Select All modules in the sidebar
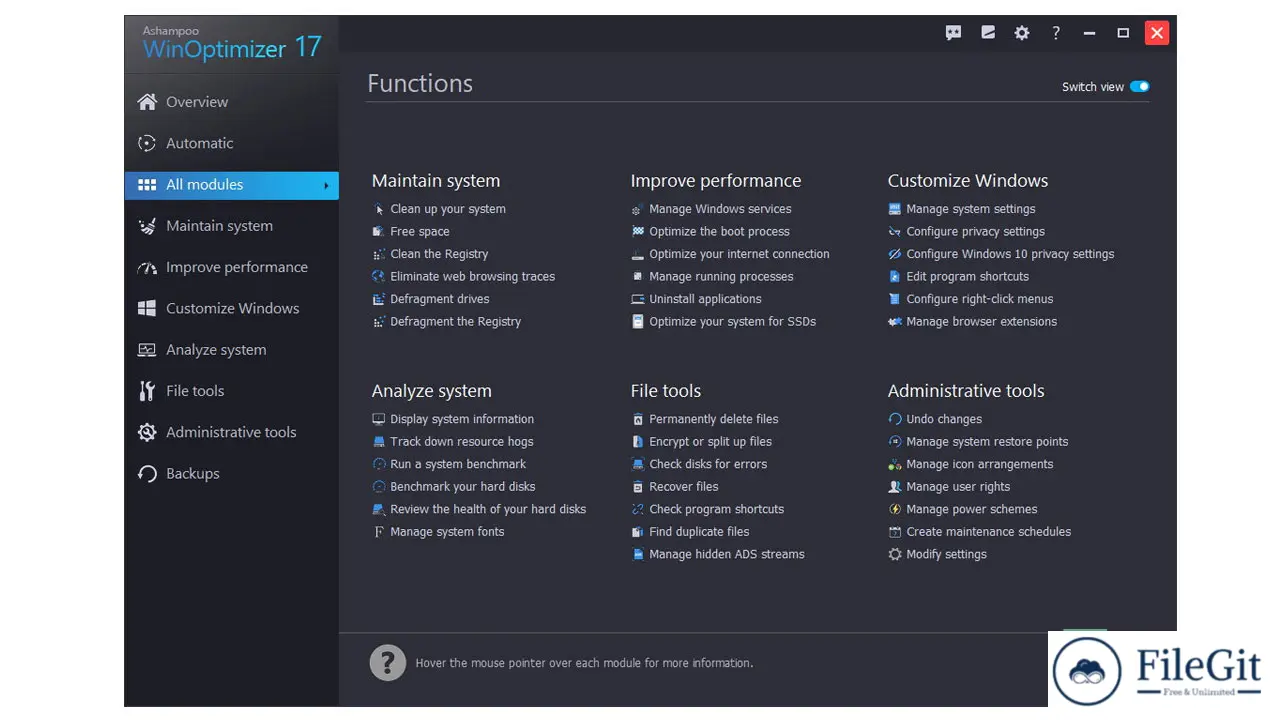This screenshot has height=720, width=1280. point(232,185)
